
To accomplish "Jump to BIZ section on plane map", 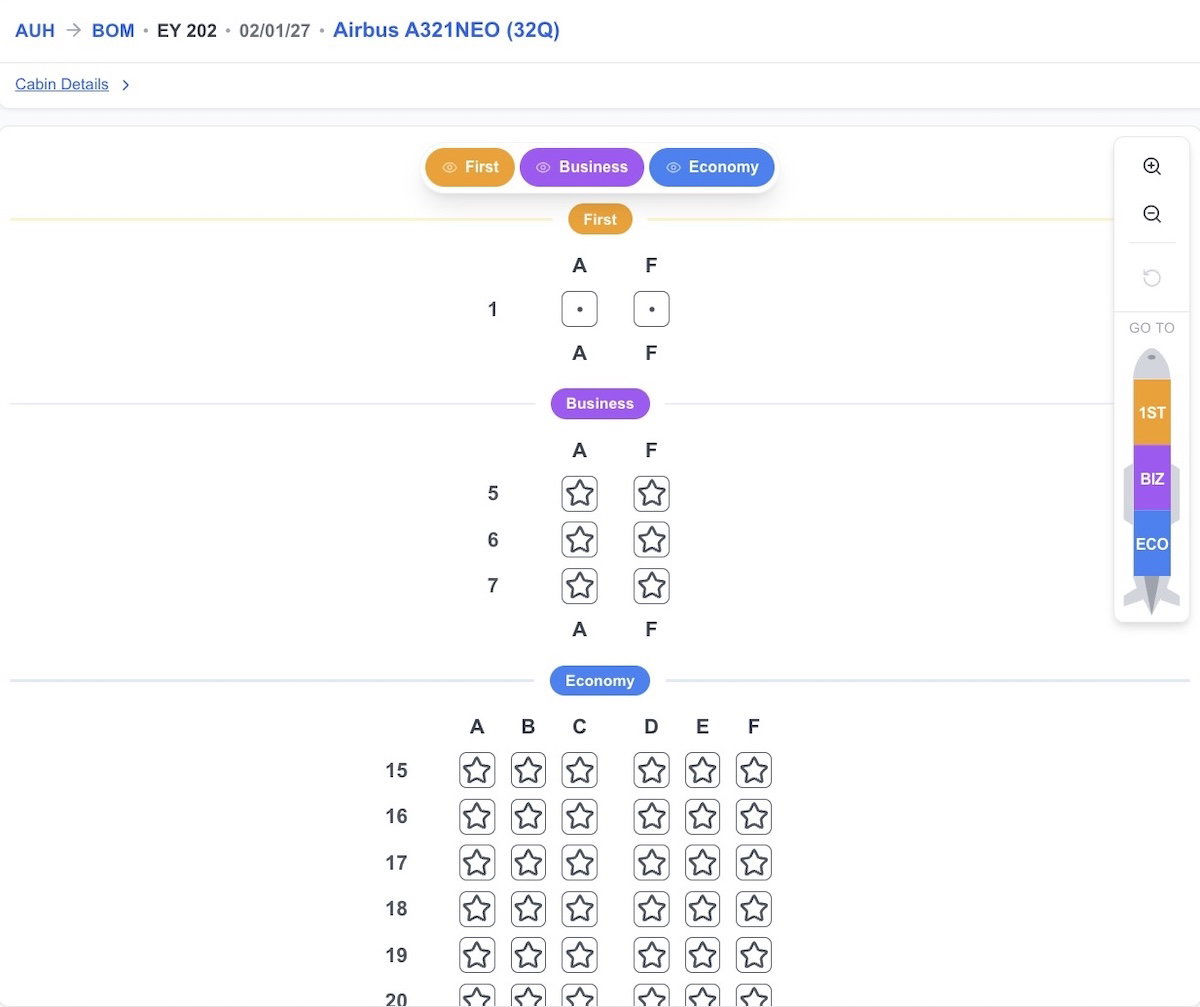I will tap(1151, 478).
